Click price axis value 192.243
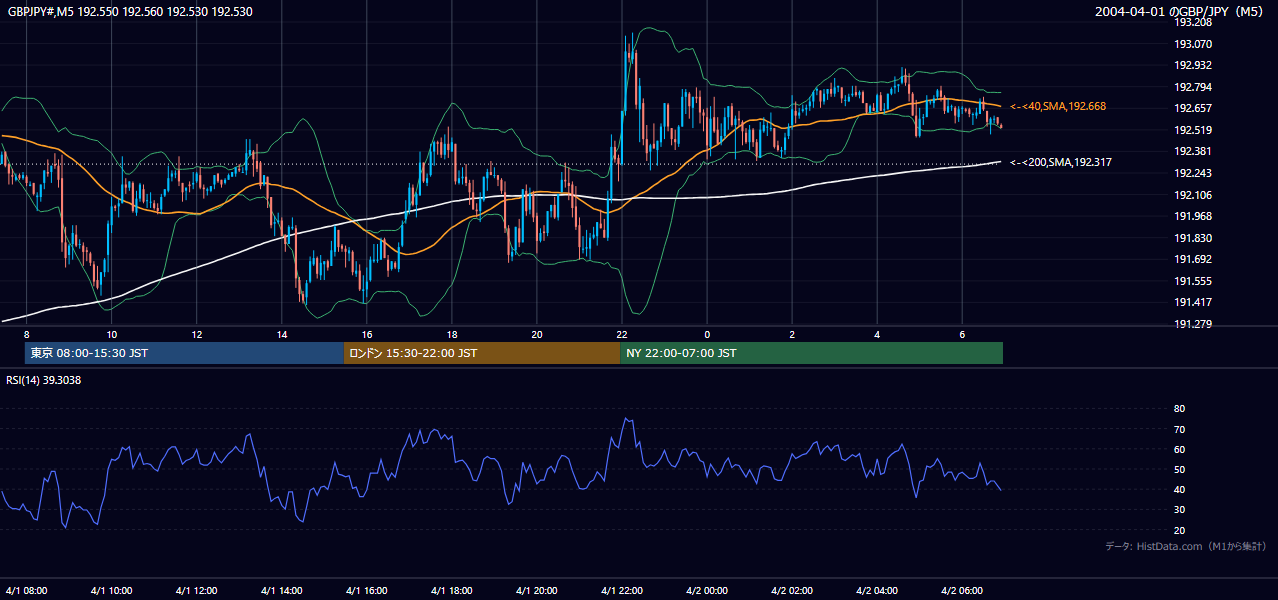Viewport: 1278px width, 600px height. (x=1192, y=173)
